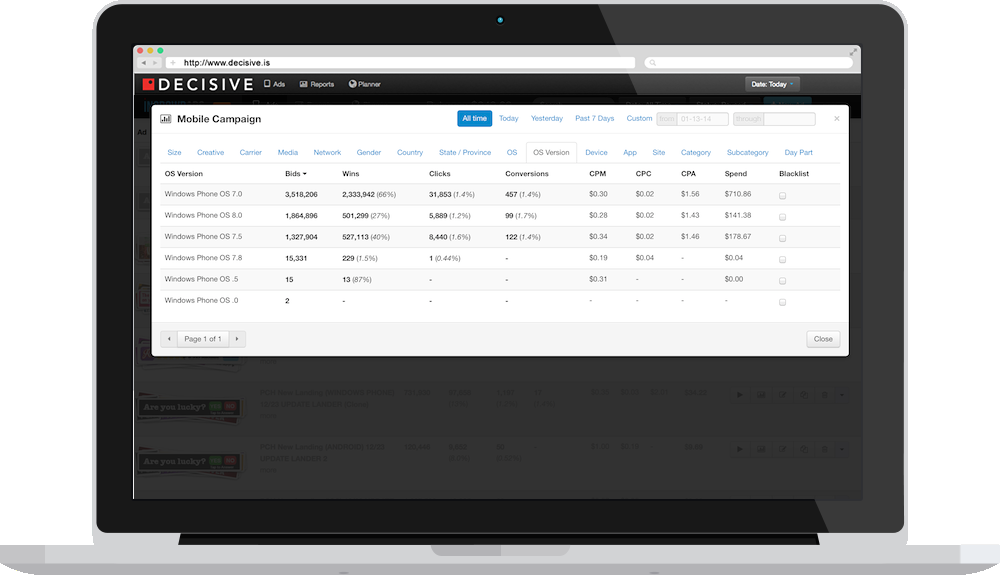Go to previous page with left arrow
Image resolution: width=1000 pixels, height=575 pixels.
(x=169, y=339)
